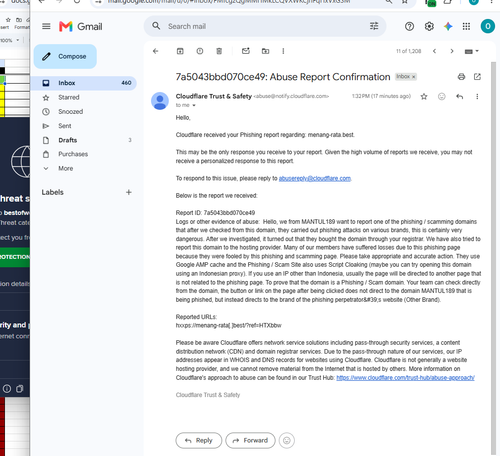Remove the Inbox label from this email
Screen dimensions: 500x456
414,77
